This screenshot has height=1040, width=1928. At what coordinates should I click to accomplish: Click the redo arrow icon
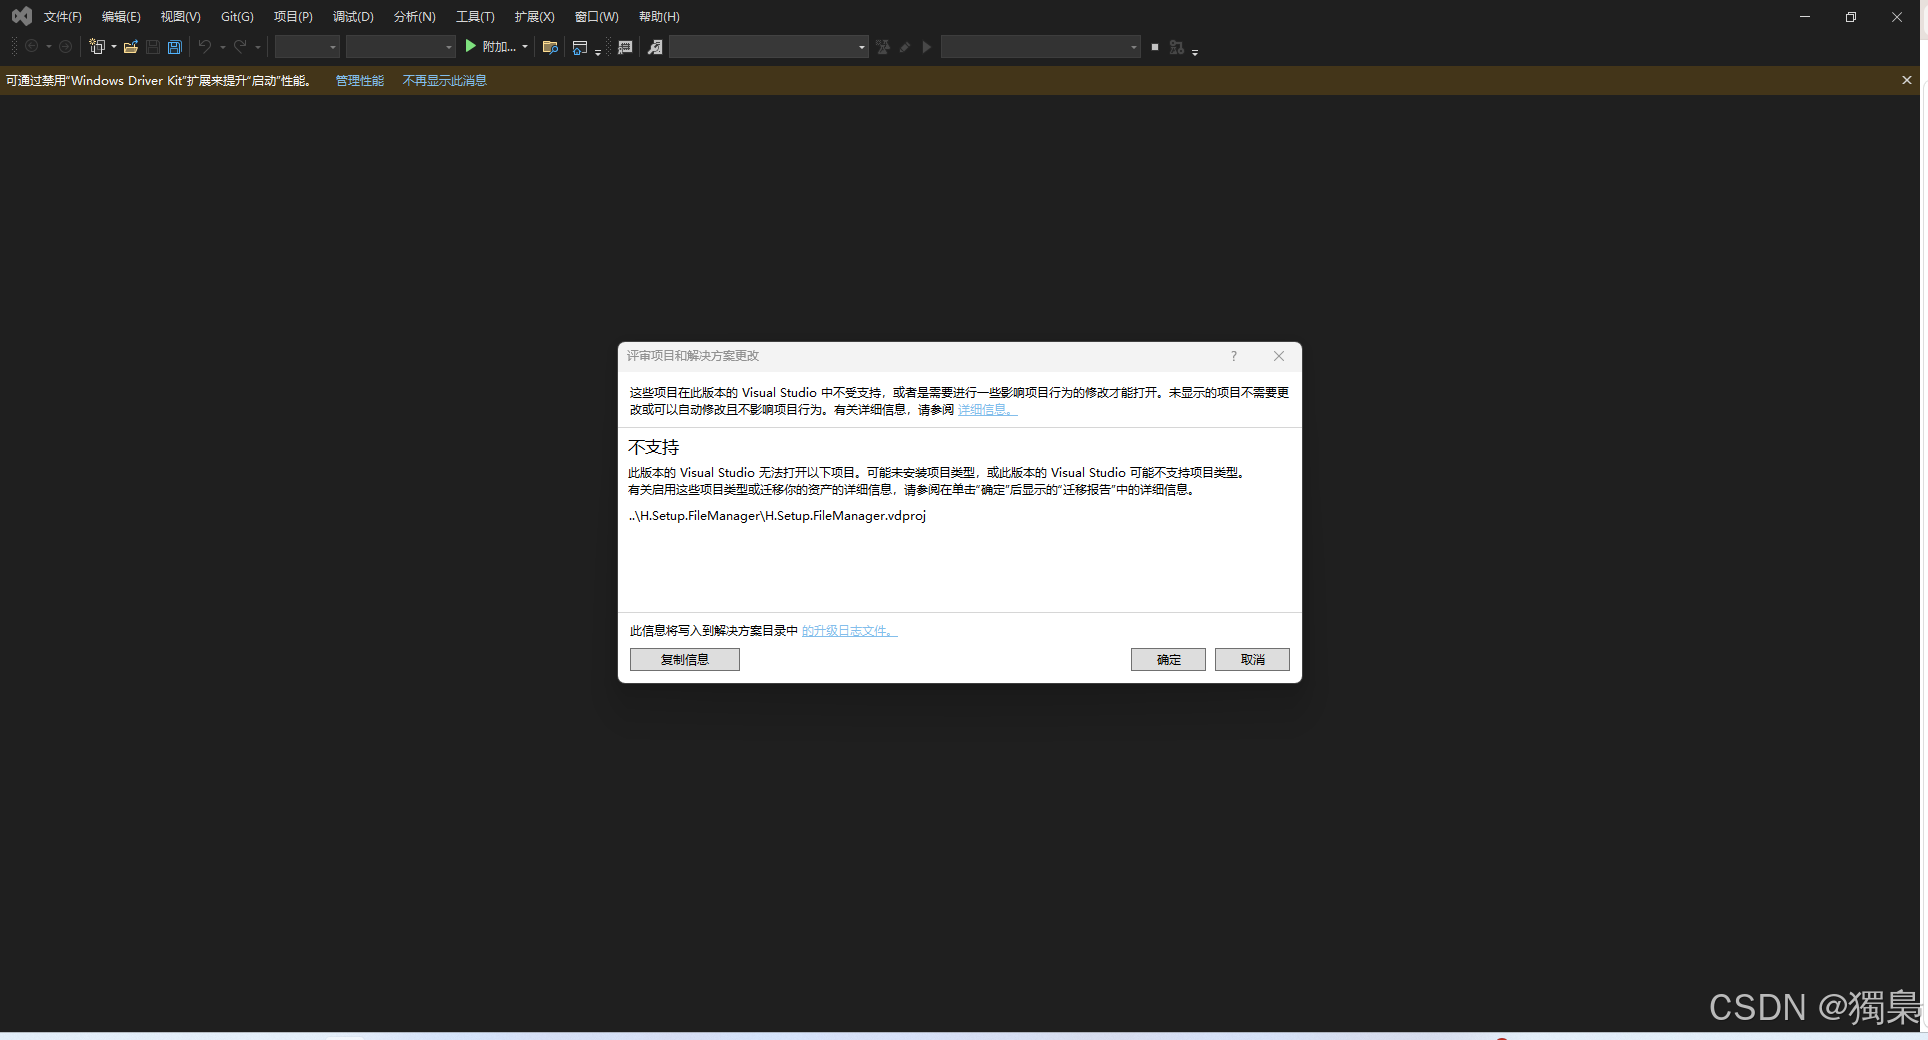click(240, 47)
